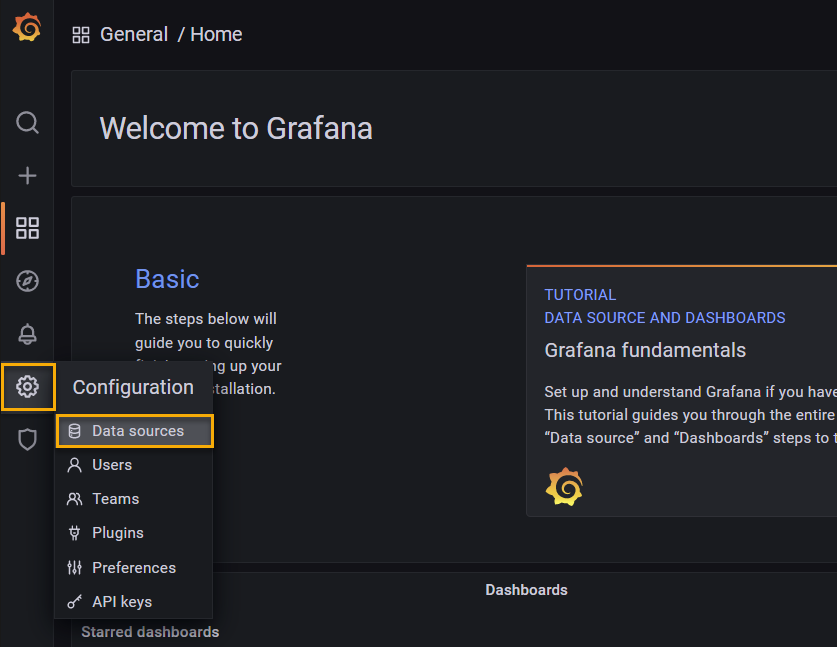Image resolution: width=837 pixels, height=647 pixels.
Task: Click DATA SOURCE AND DASHBOARDS label
Action: [665, 318]
